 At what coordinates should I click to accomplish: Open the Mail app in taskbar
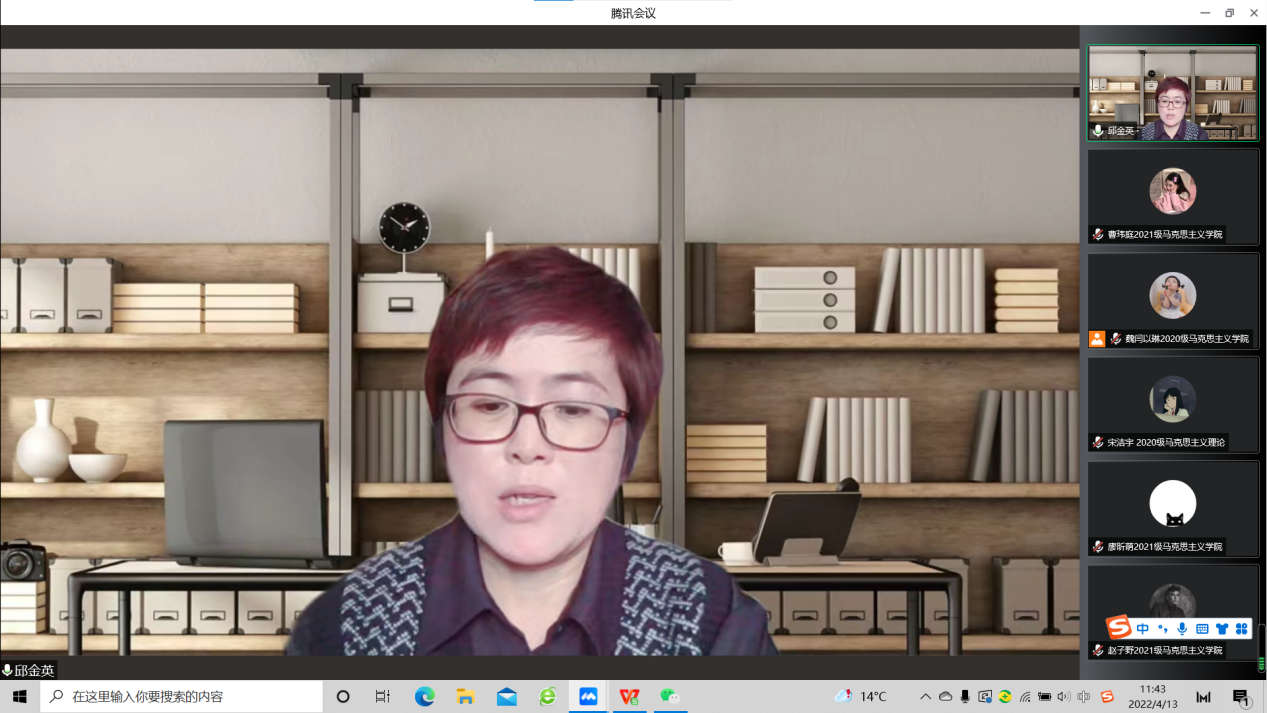point(507,696)
